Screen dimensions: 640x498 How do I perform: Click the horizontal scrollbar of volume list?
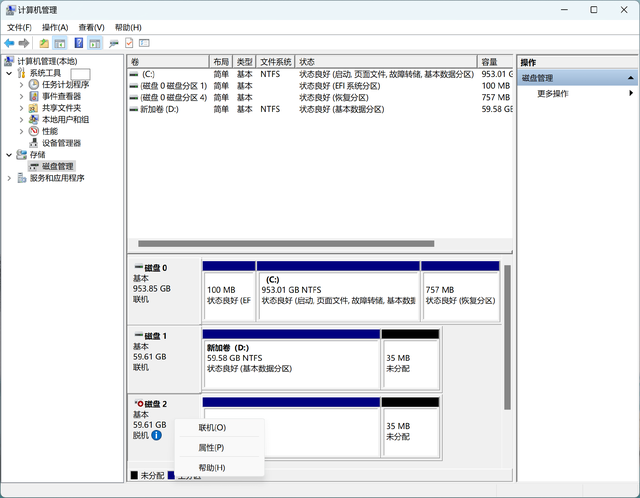[x=286, y=244]
